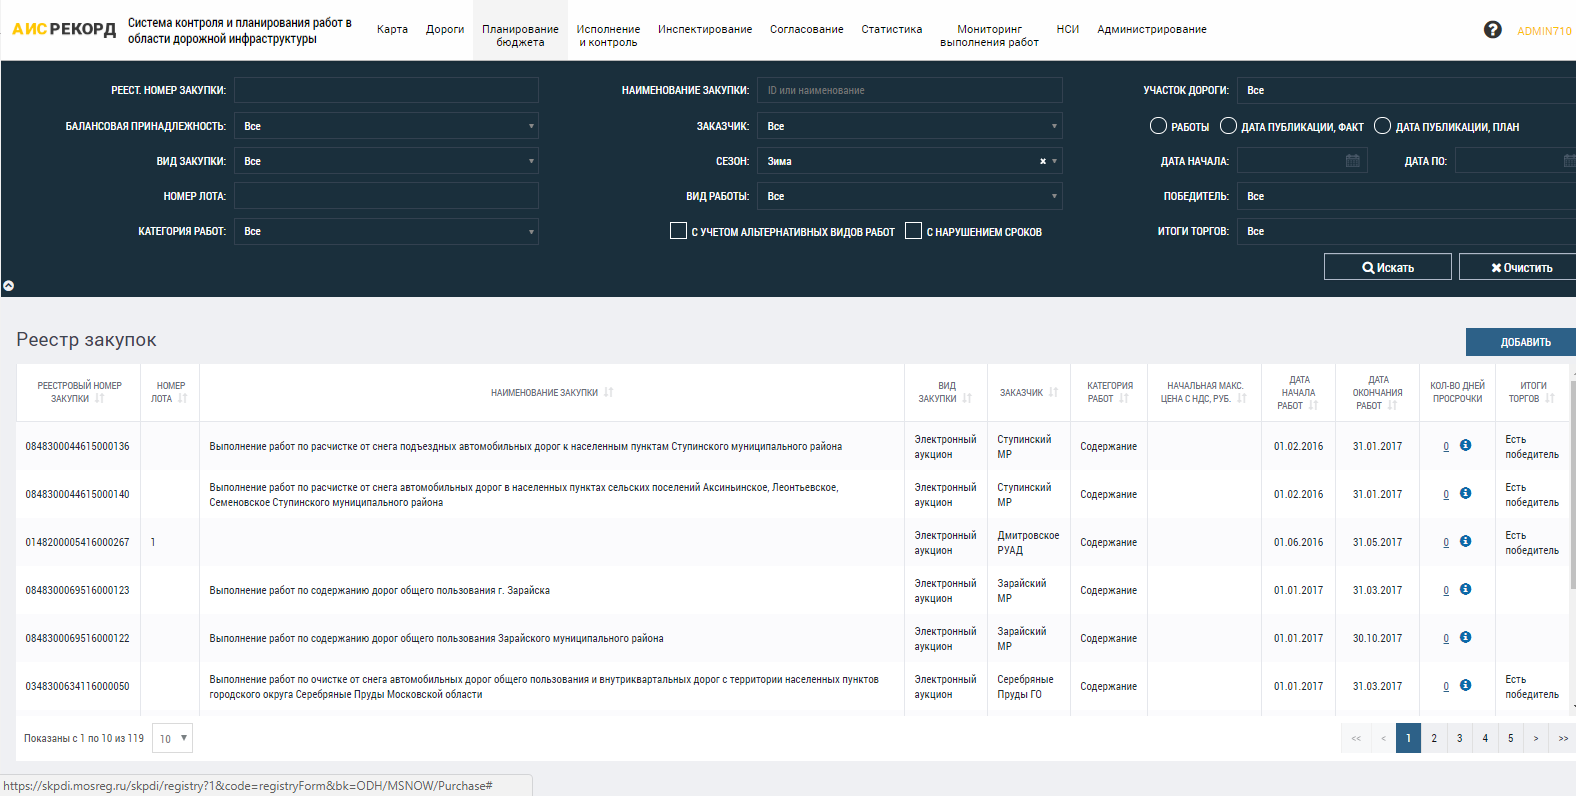Viewport: 1576px width, 796px height.
Task: Focus РЕЕСТ. НОМЕР ЗАКУПКИ input field
Action: pyautogui.click(x=386, y=90)
